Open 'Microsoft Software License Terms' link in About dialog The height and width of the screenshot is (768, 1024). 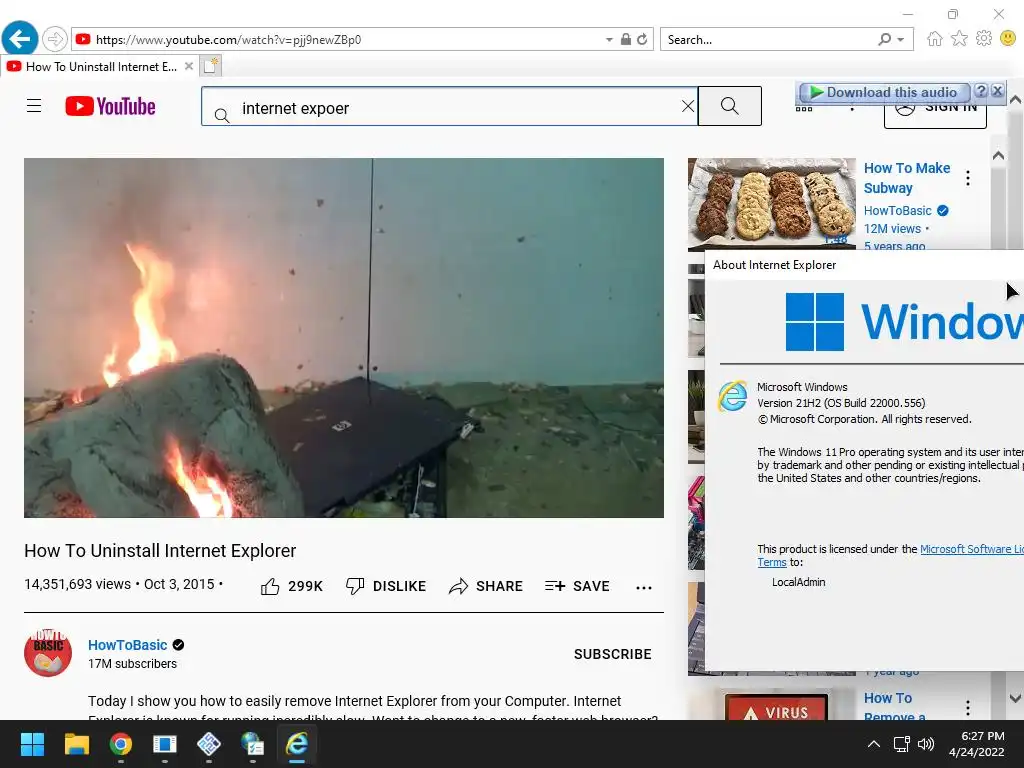click(971, 549)
